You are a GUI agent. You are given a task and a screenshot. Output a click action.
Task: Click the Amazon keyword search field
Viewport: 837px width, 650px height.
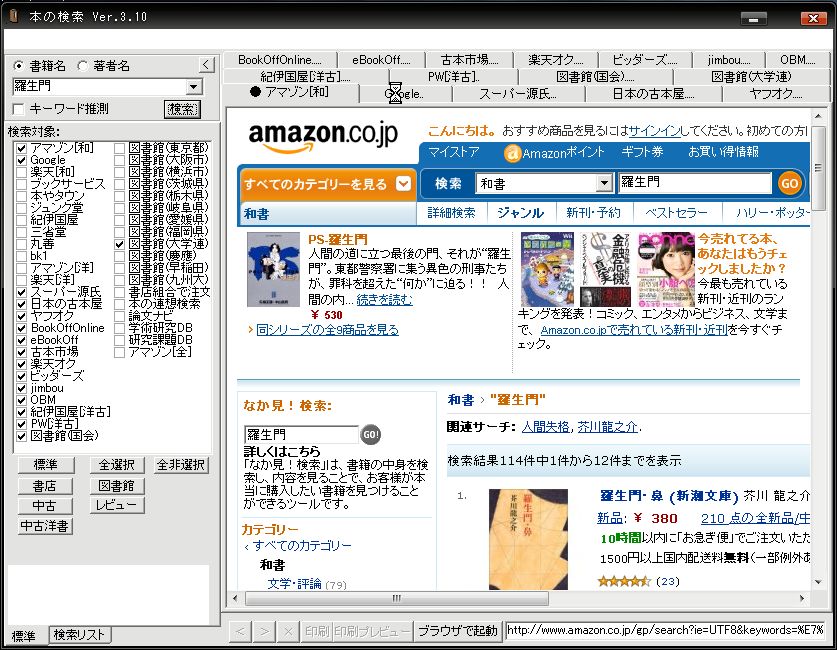(x=694, y=183)
